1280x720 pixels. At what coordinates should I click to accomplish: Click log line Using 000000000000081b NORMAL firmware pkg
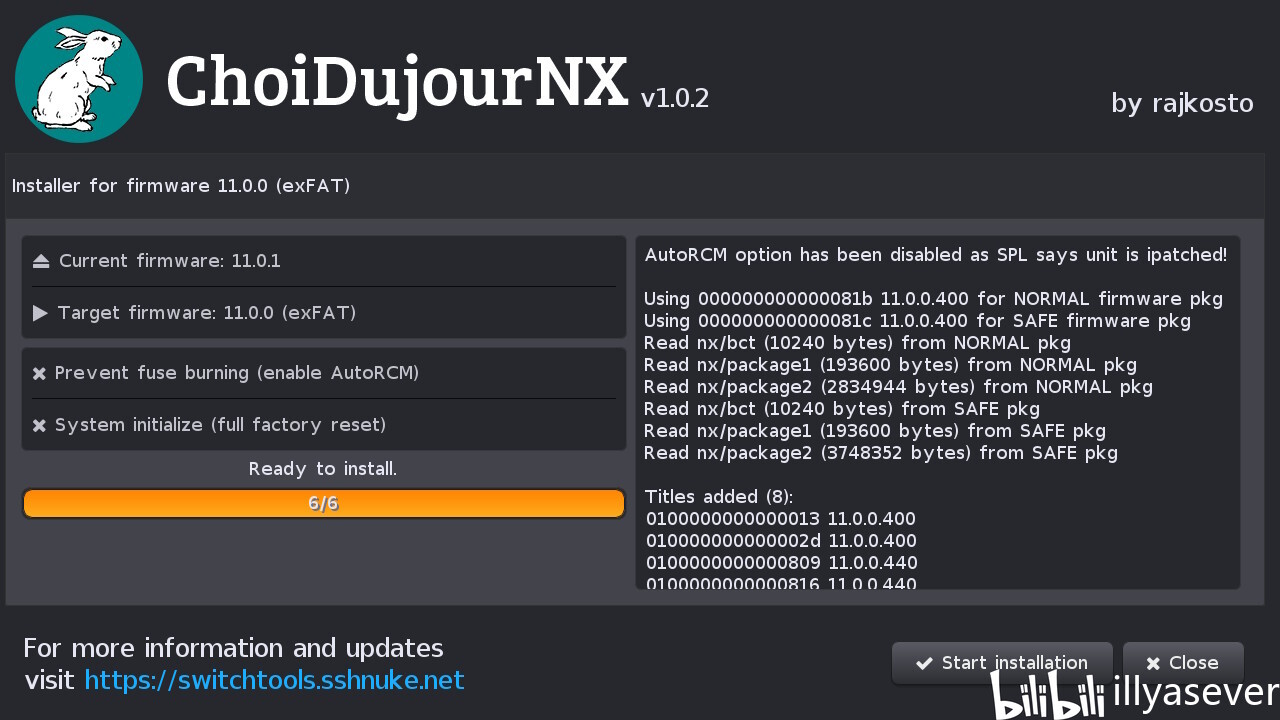tap(933, 299)
